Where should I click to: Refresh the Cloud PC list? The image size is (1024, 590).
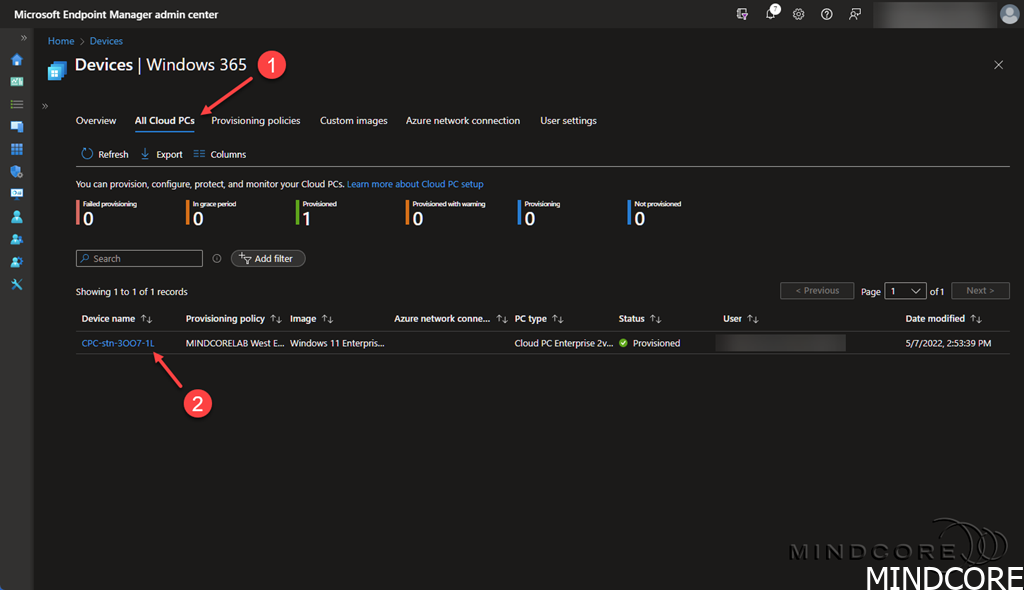coord(105,154)
